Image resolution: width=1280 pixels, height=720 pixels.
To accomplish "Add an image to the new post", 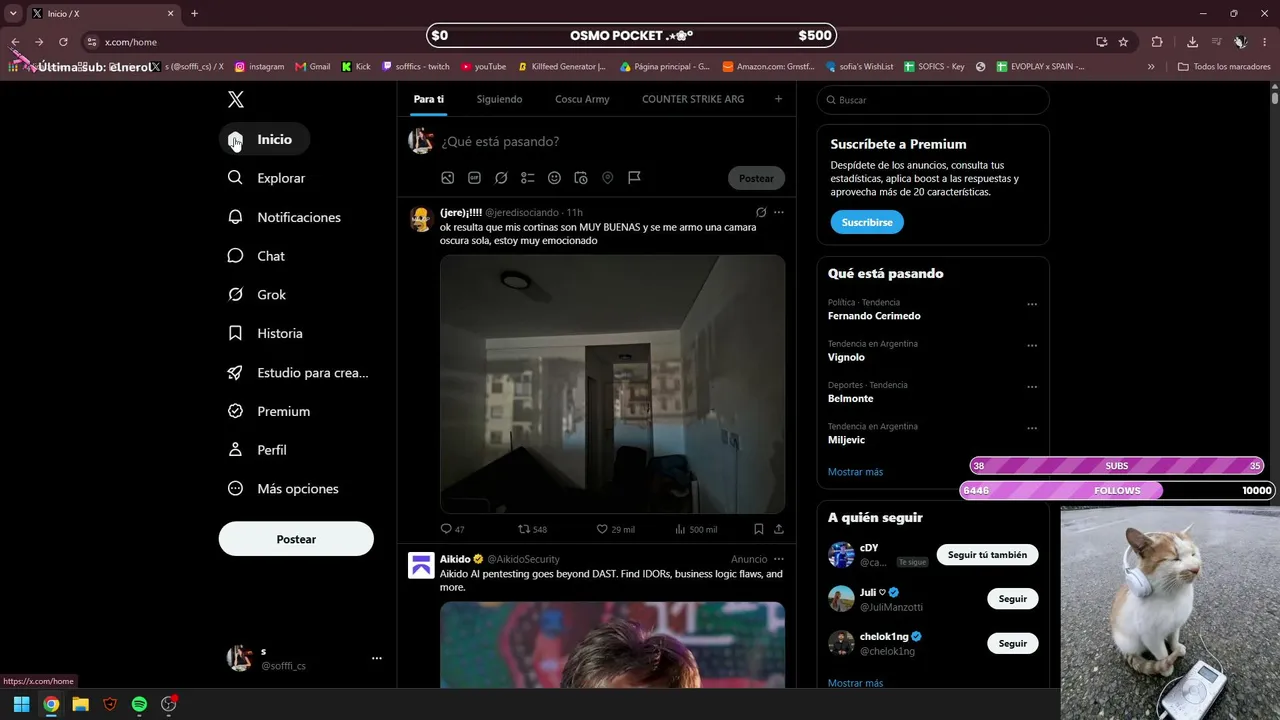I will tap(448, 178).
